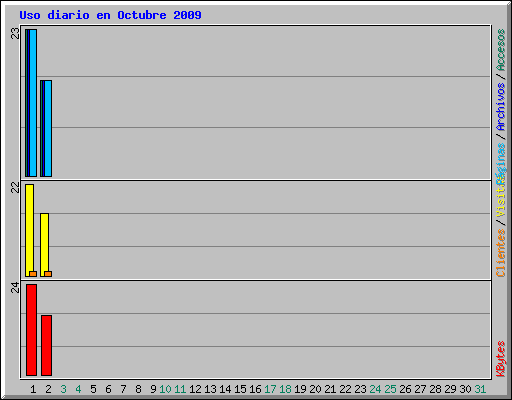Click x-axis day label 5
This screenshot has width=512, height=400.
click(93, 389)
